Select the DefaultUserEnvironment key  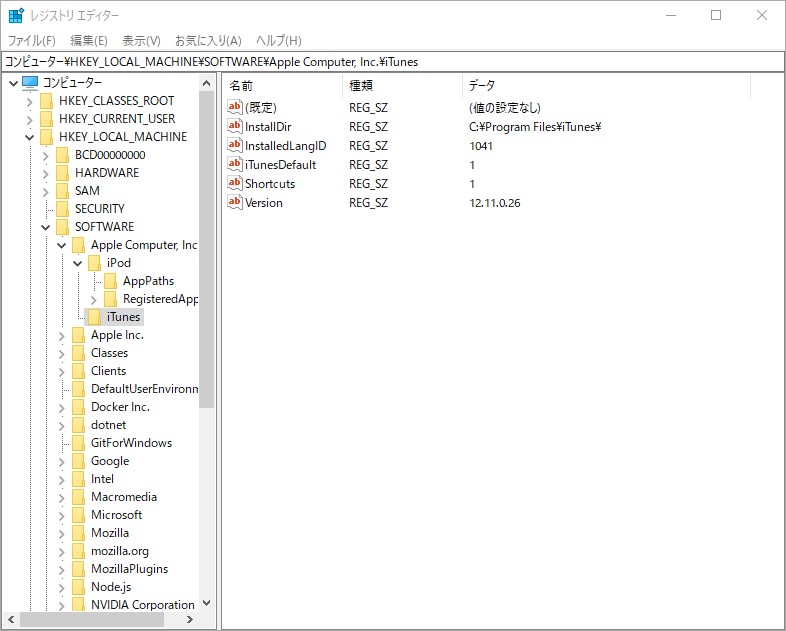pyautogui.click(x=144, y=389)
